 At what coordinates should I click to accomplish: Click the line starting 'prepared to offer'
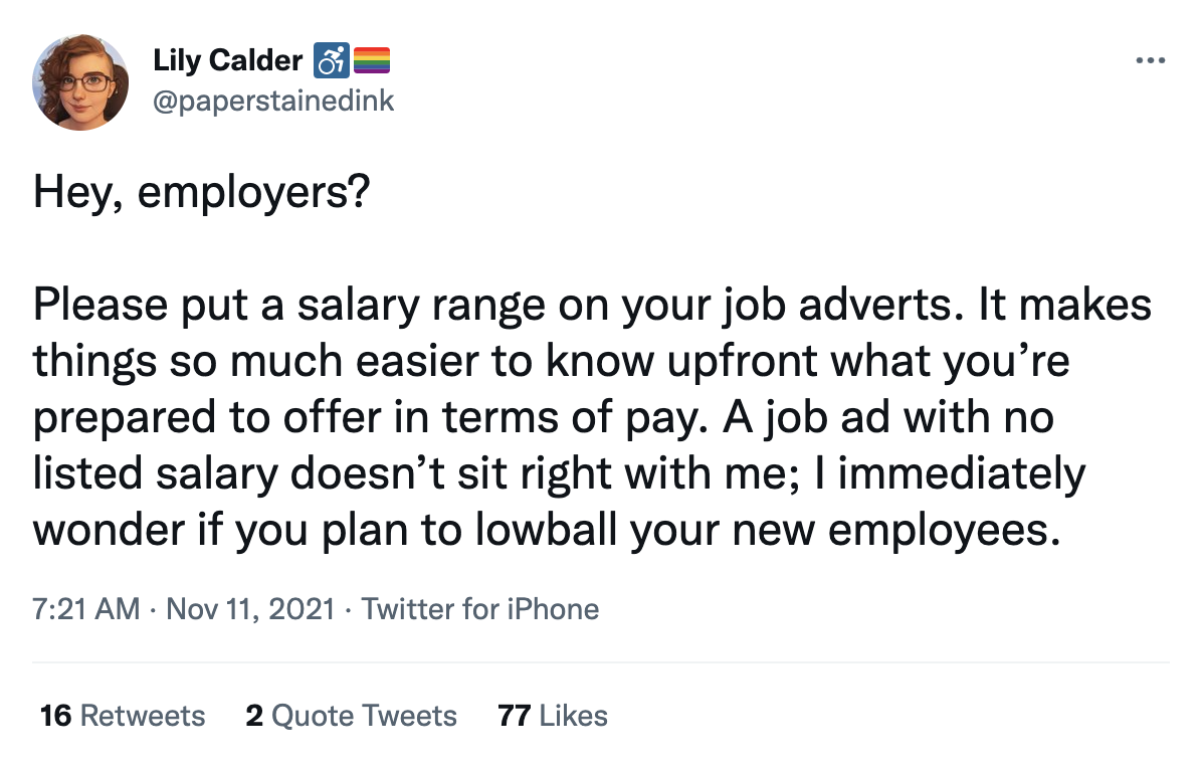tap(543, 418)
